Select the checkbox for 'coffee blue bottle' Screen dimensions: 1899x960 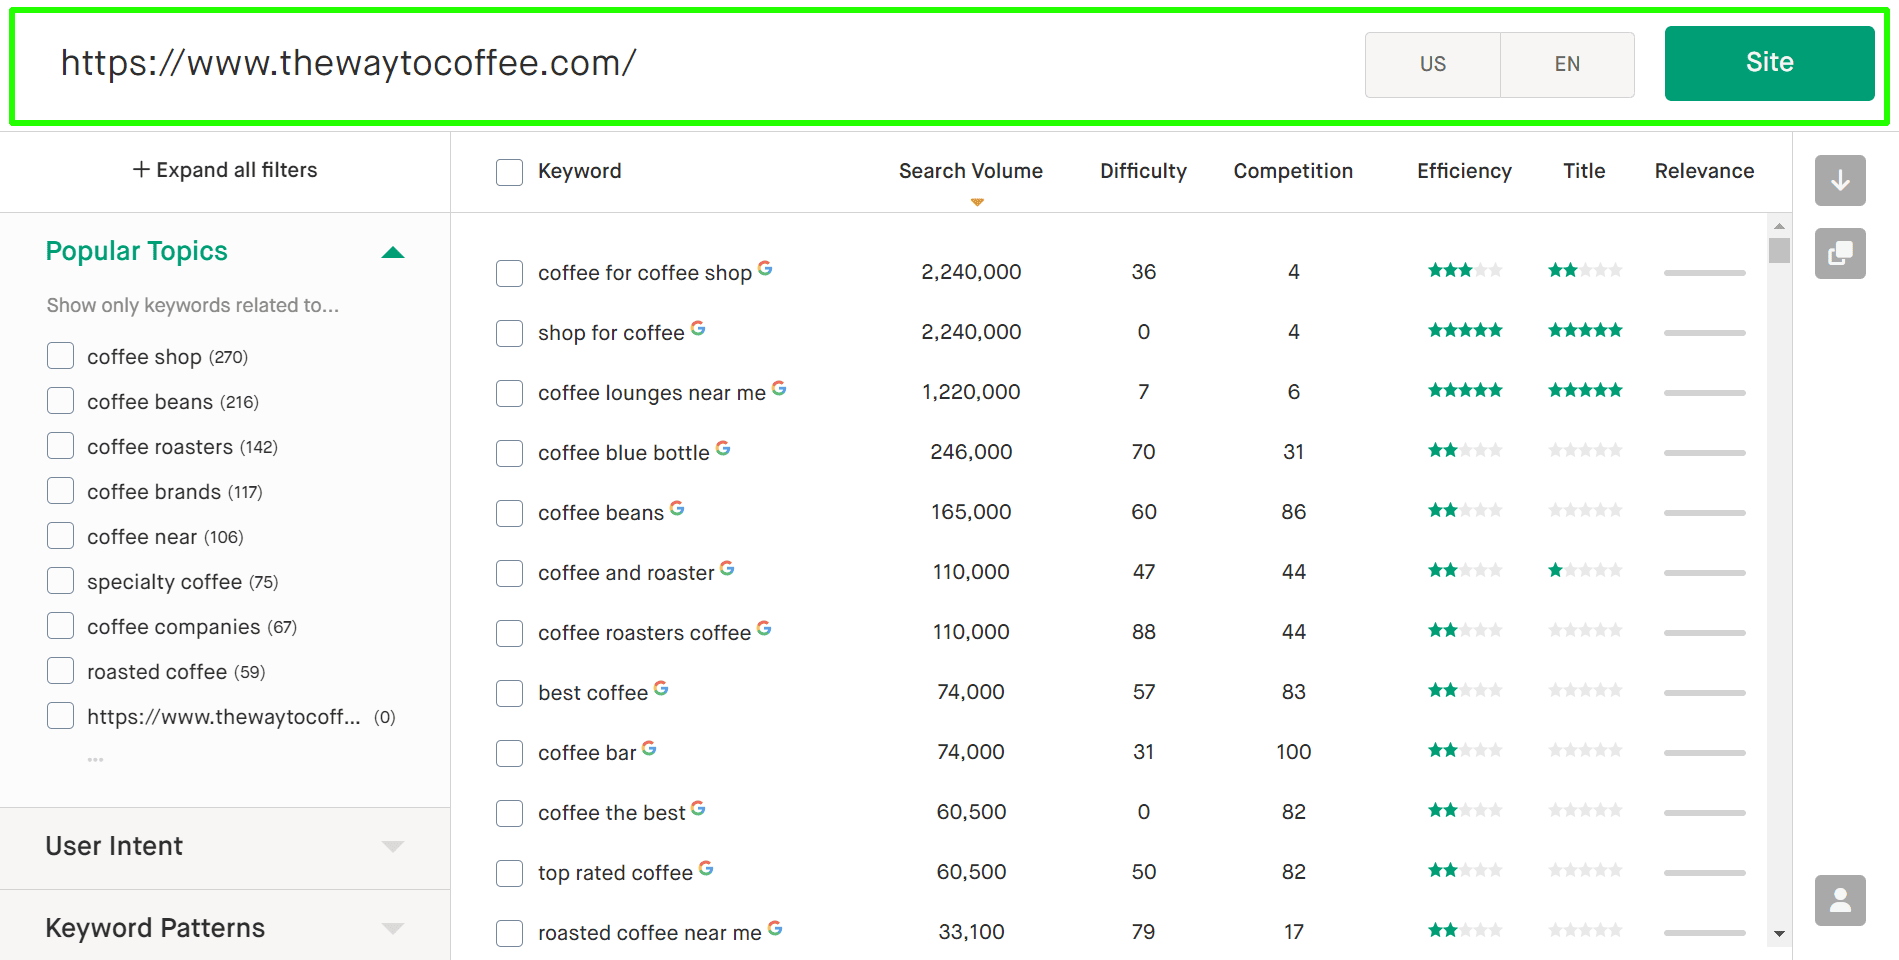[509, 453]
